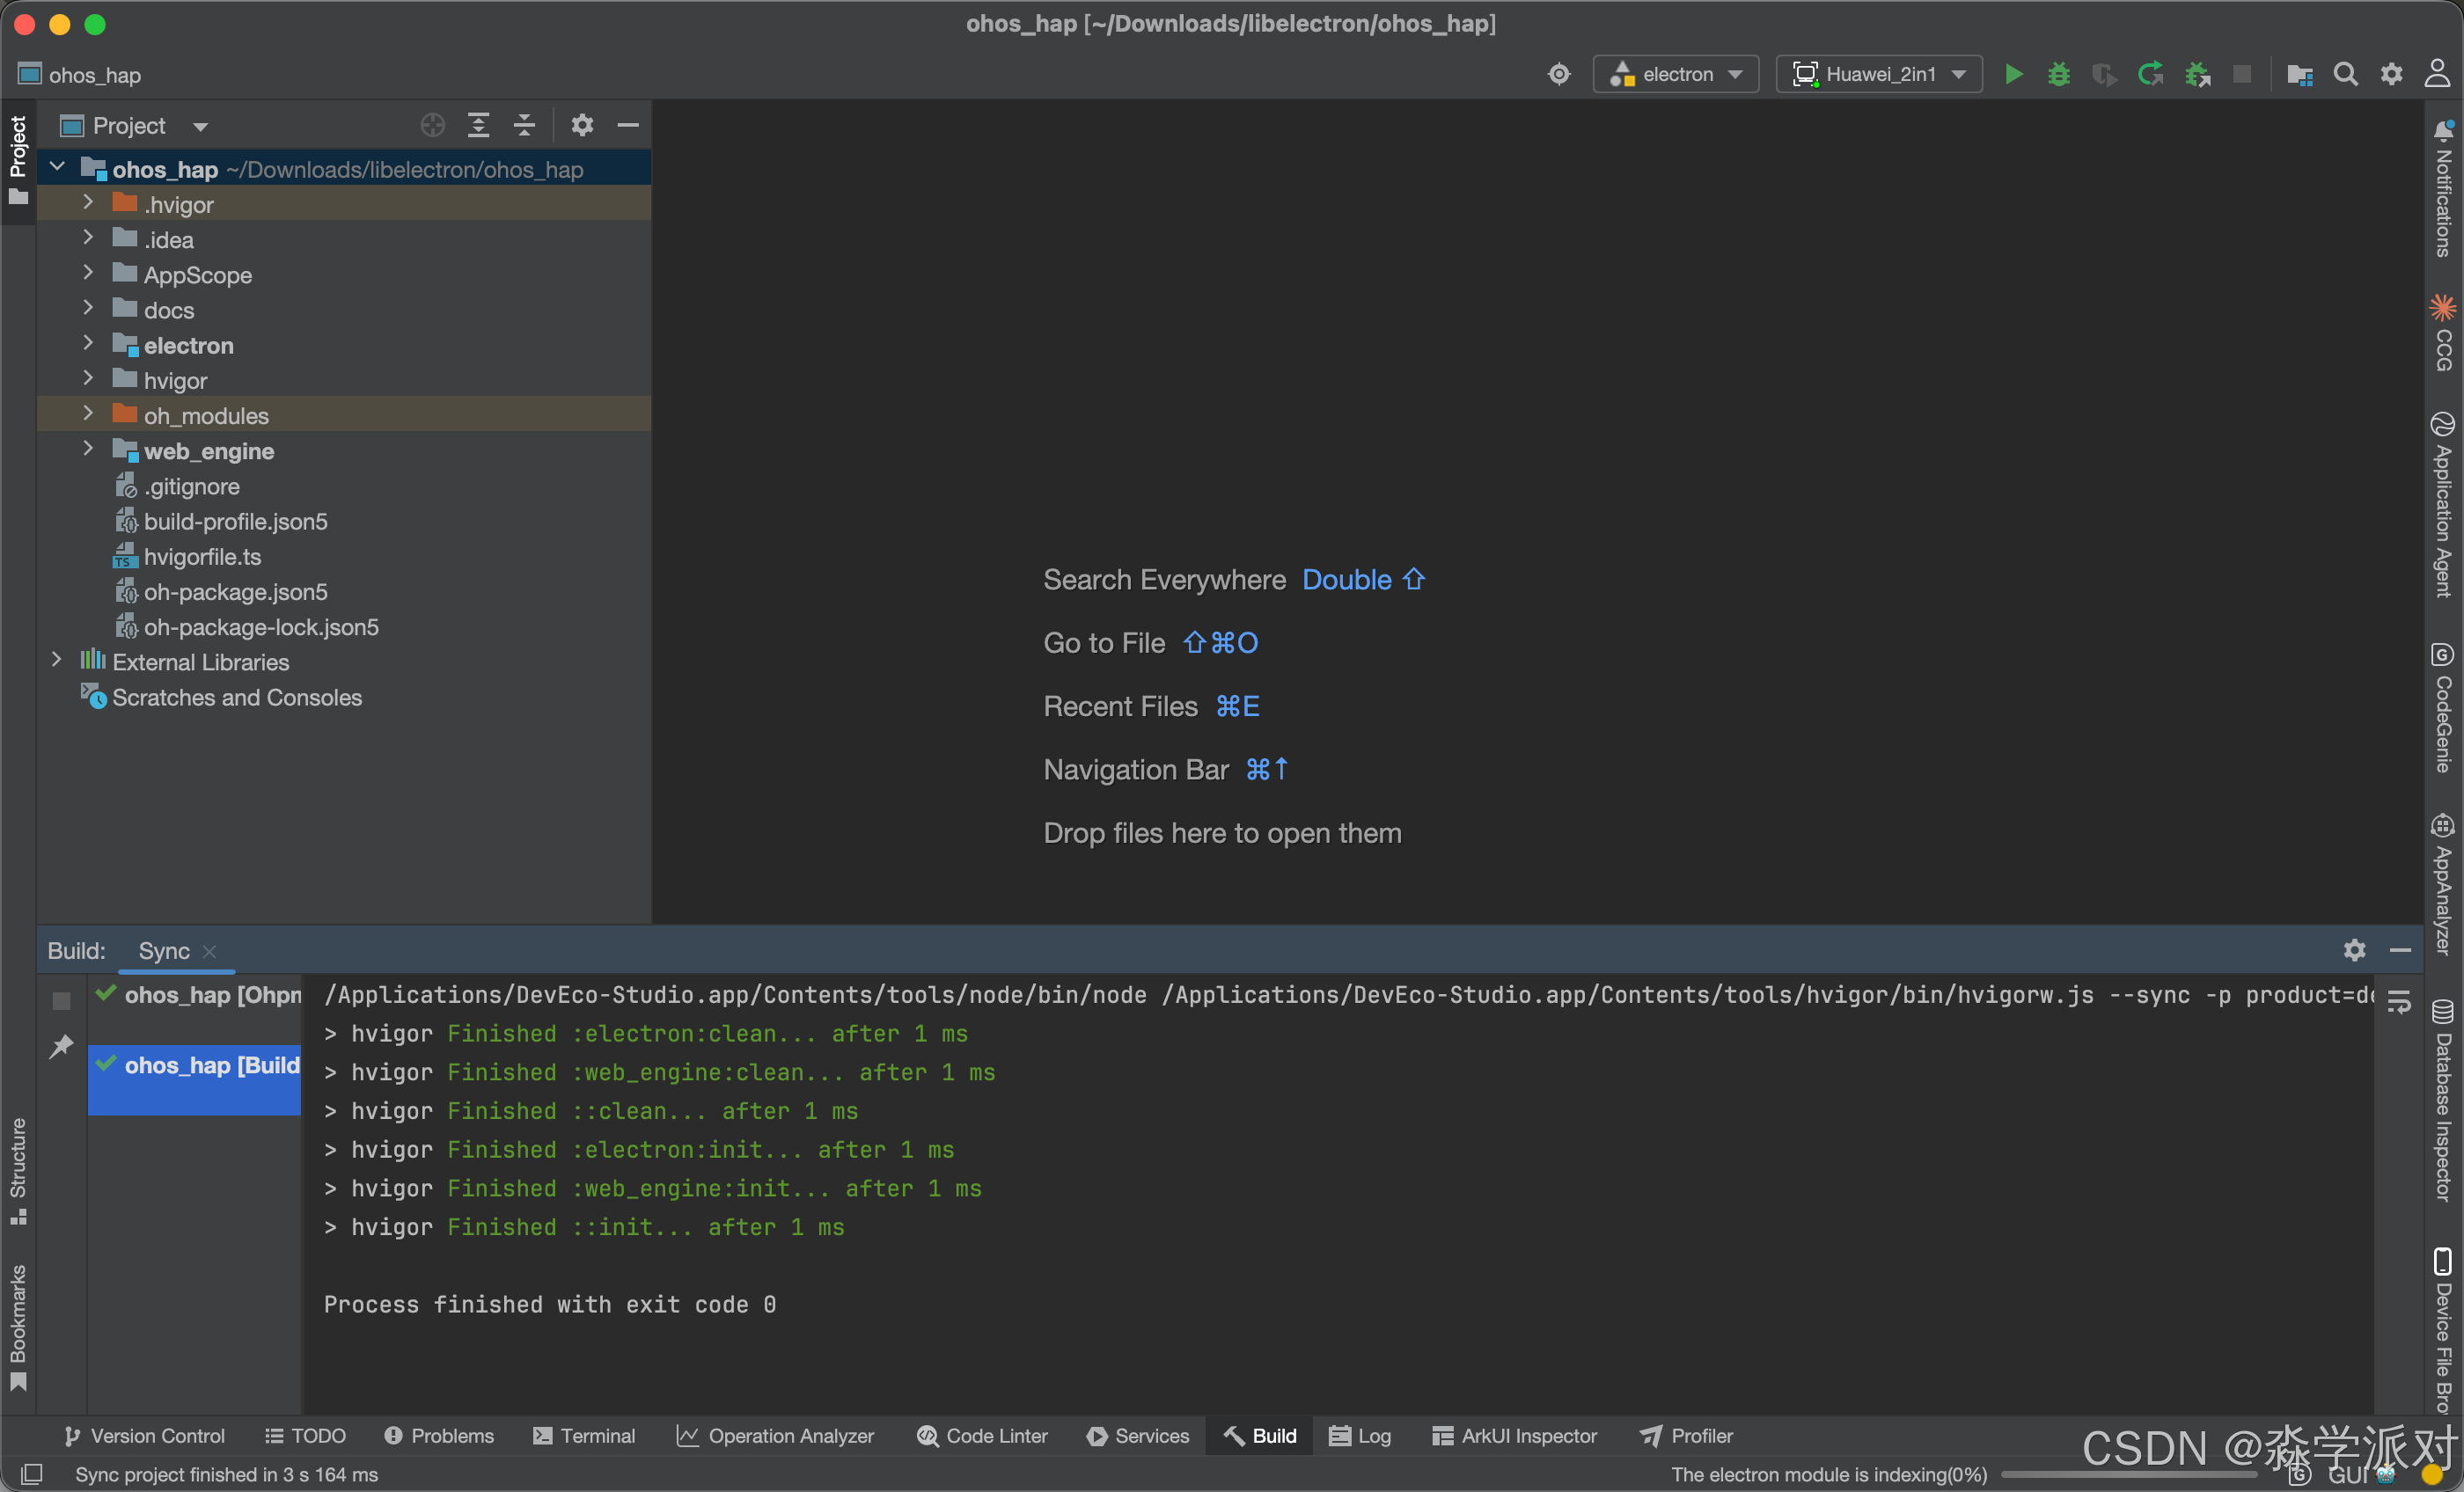Open IDE settings gear in top toolbar

2391,74
